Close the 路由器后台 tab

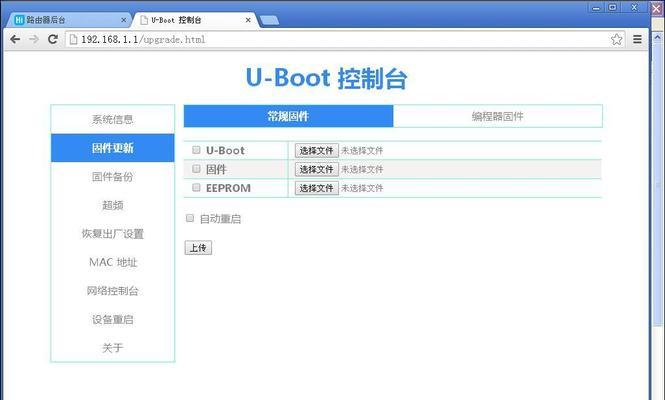pos(123,20)
